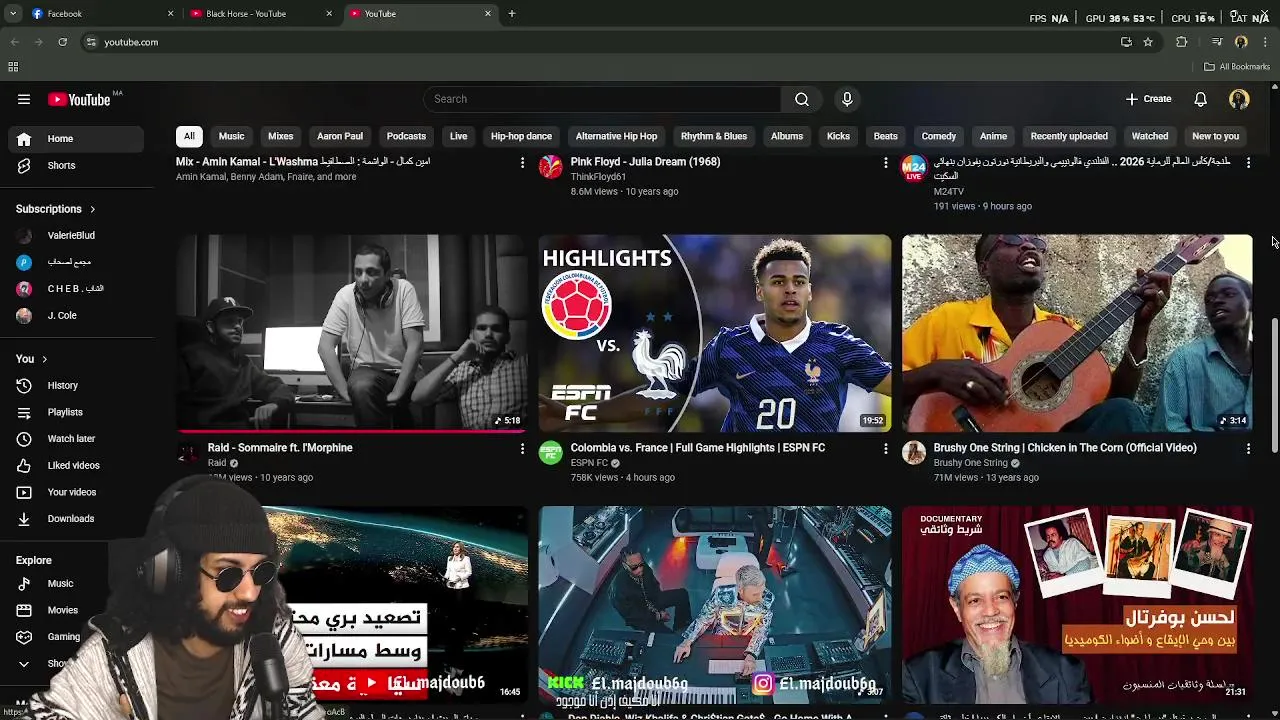Expand the You section

pyautogui.click(x=31, y=359)
